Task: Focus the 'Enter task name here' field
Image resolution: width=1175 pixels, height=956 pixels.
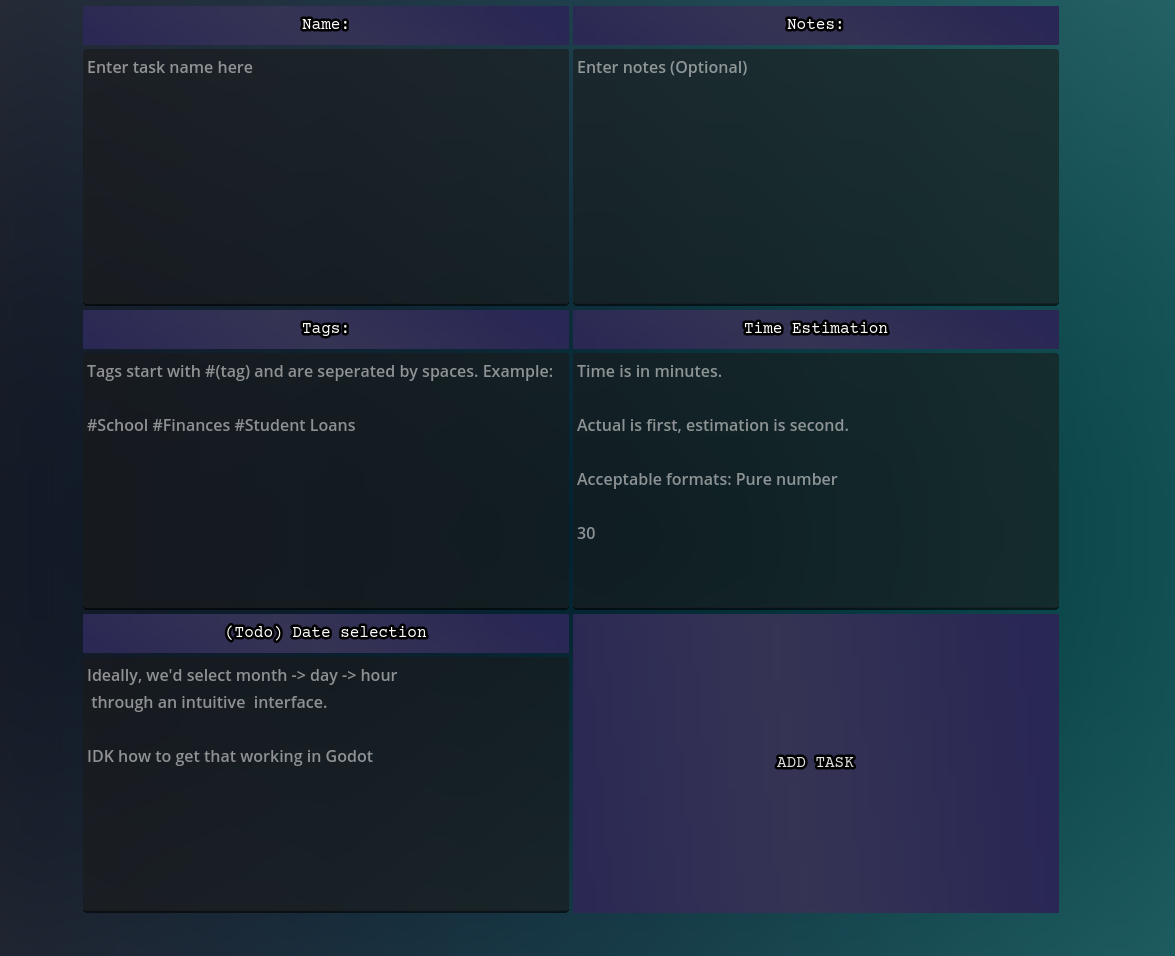Action: coord(325,176)
